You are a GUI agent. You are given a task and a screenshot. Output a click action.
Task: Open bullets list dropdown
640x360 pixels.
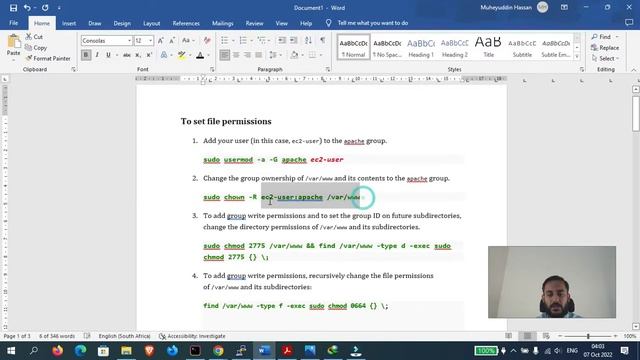(x=233, y=40)
